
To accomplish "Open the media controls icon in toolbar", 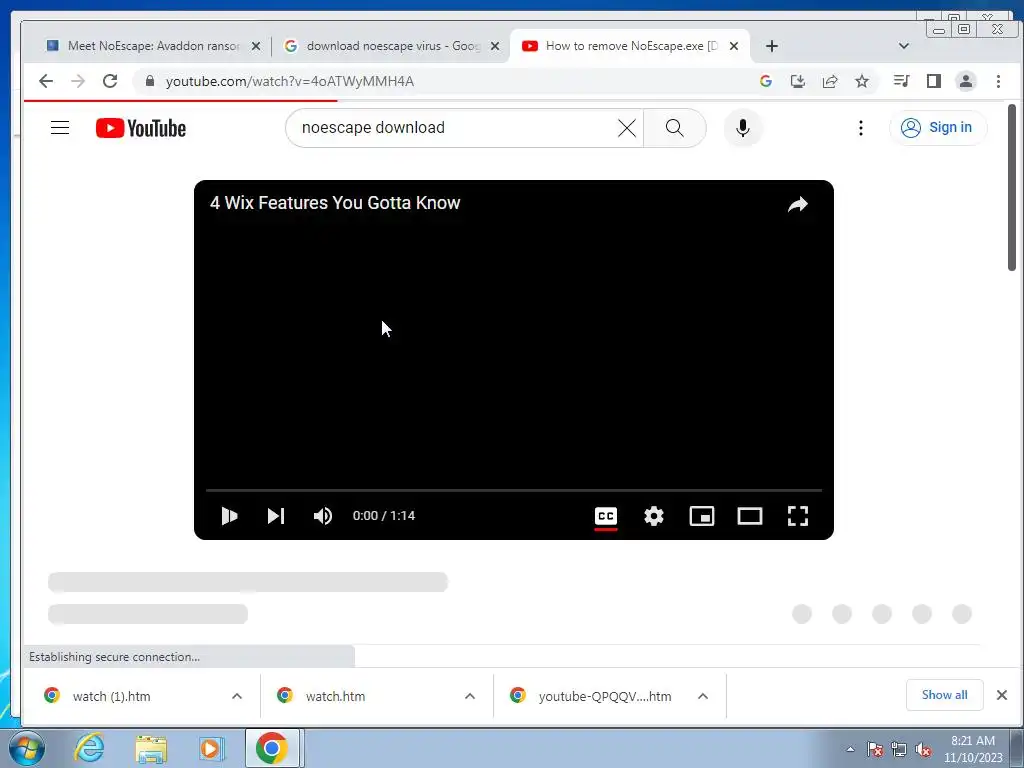I will pyautogui.click(x=902, y=81).
